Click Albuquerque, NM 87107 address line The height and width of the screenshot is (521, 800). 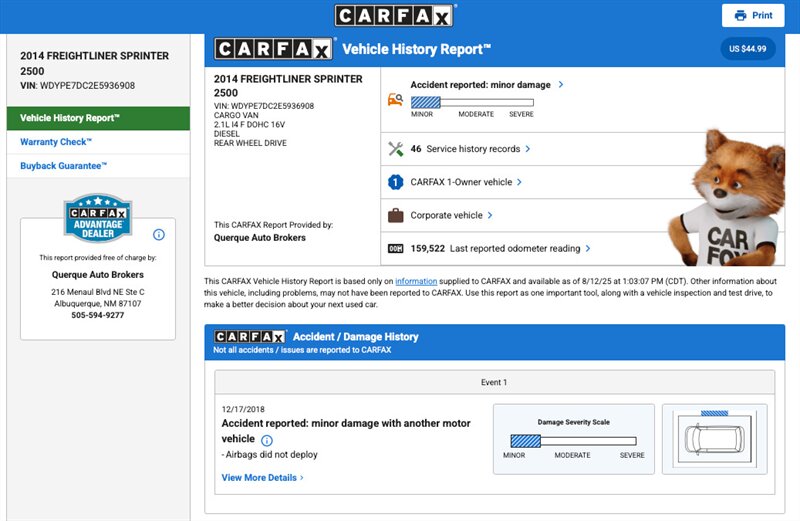tap(97, 304)
